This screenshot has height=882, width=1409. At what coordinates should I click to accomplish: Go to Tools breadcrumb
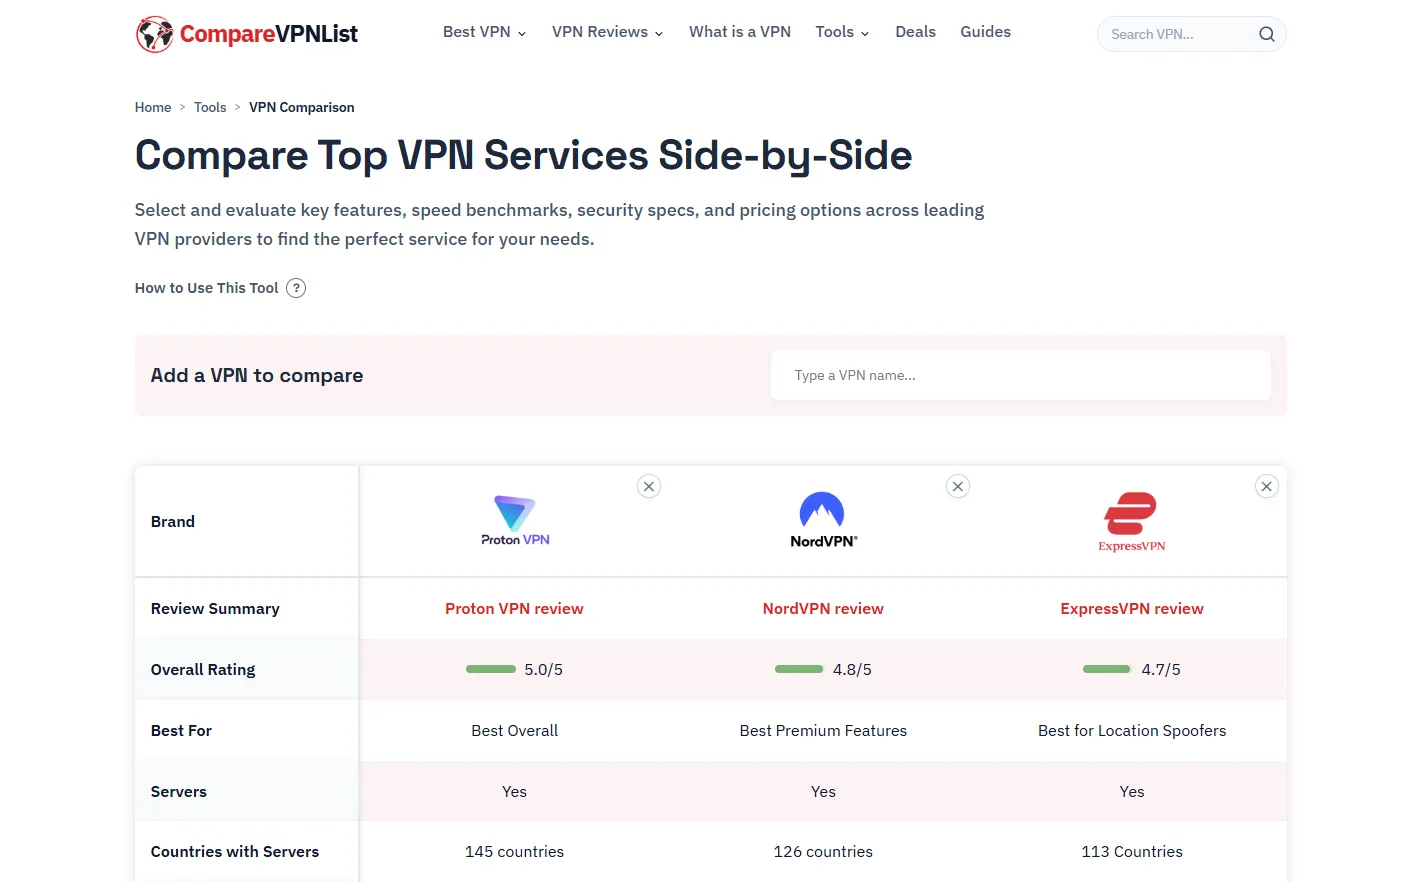tap(210, 107)
